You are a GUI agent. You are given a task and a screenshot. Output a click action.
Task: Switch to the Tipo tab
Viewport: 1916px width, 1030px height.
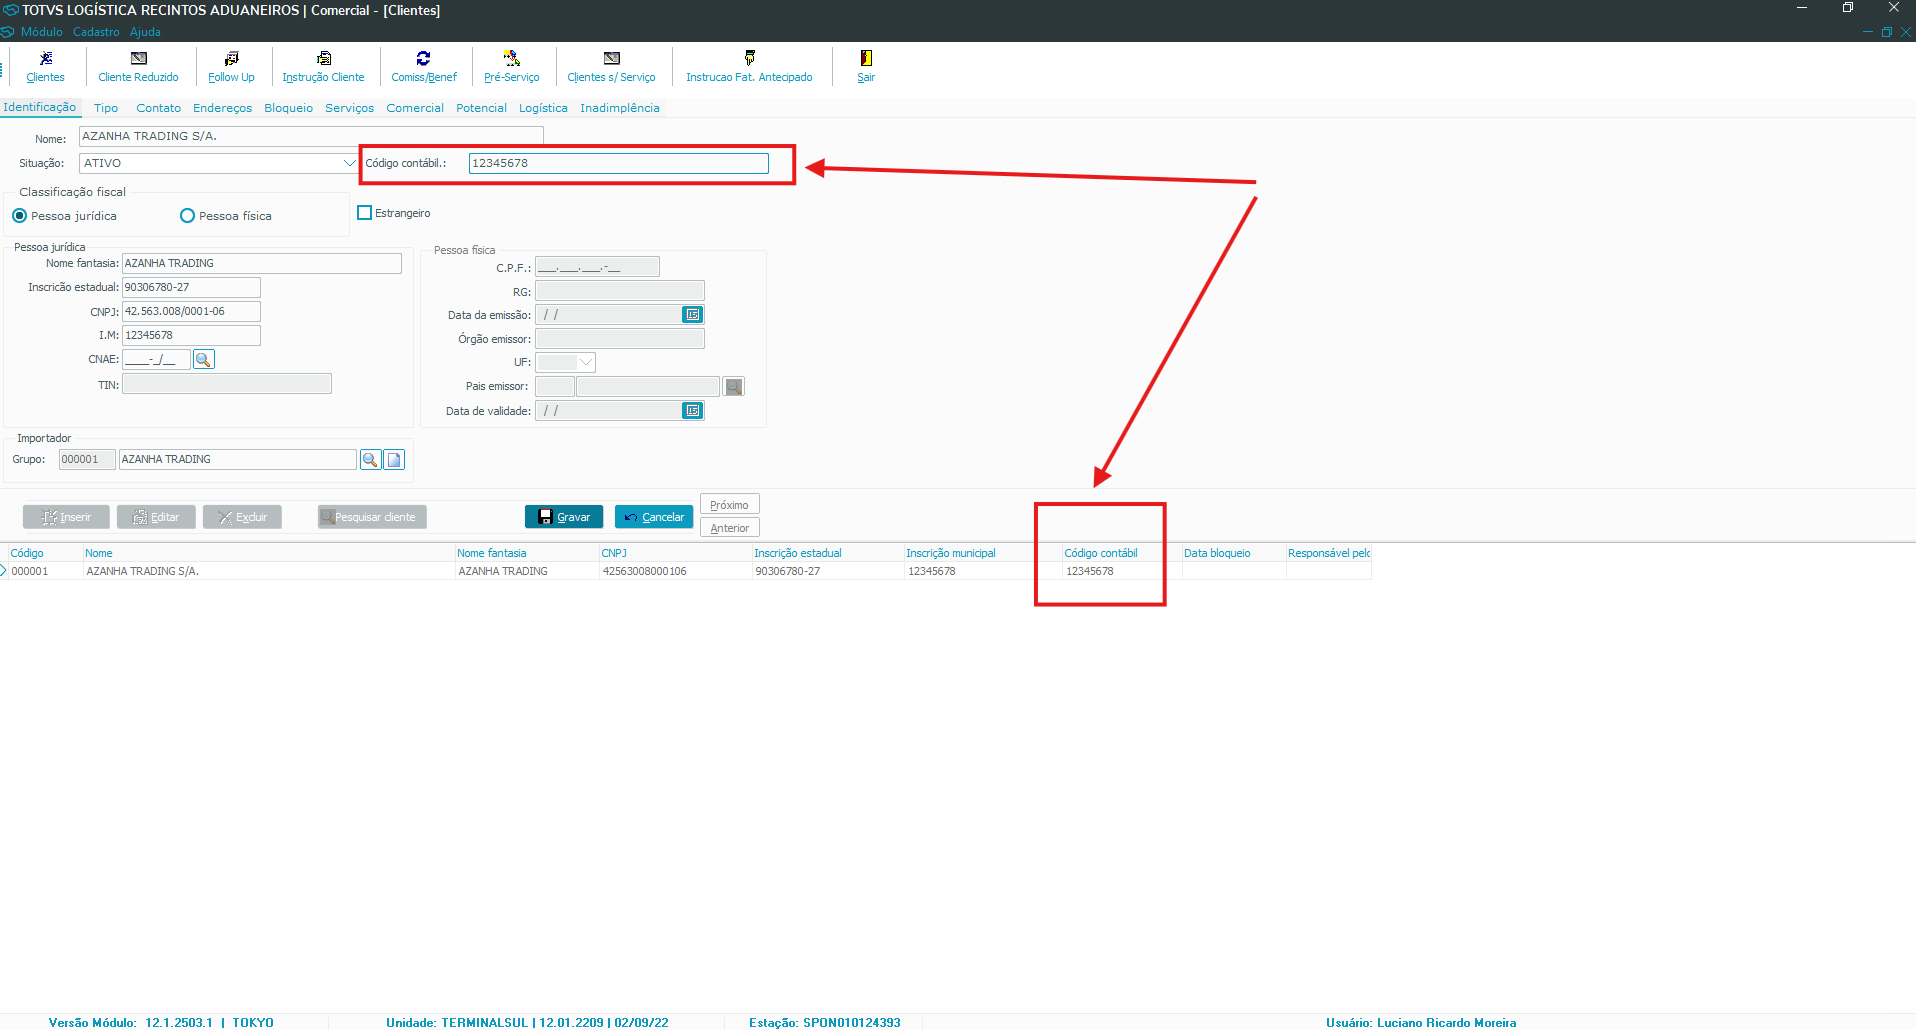coord(106,108)
